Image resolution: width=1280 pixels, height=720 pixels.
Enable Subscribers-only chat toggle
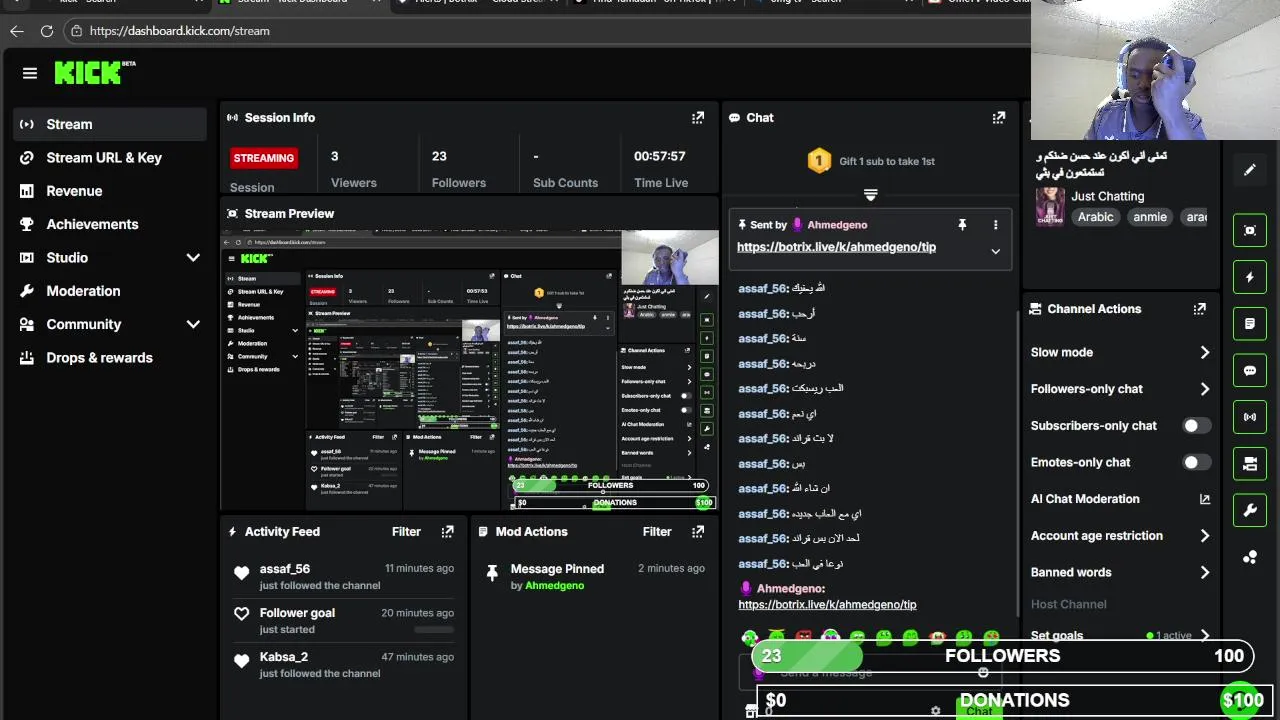pyautogui.click(x=1196, y=426)
